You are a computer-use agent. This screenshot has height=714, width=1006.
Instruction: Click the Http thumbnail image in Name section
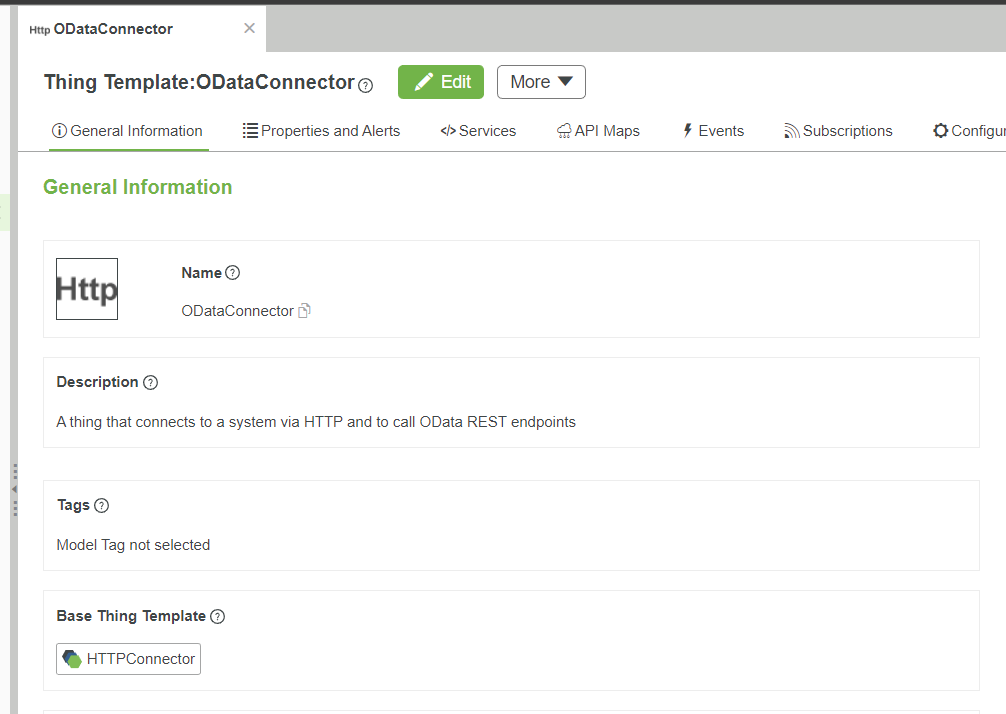point(86,288)
